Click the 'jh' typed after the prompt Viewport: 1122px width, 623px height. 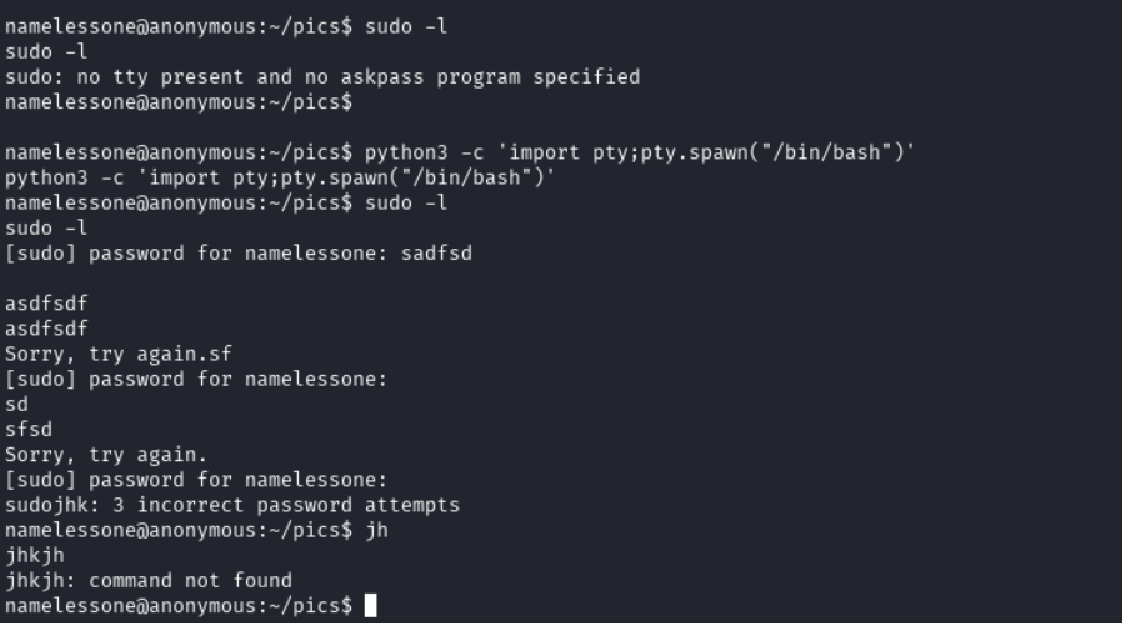[376, 530]
